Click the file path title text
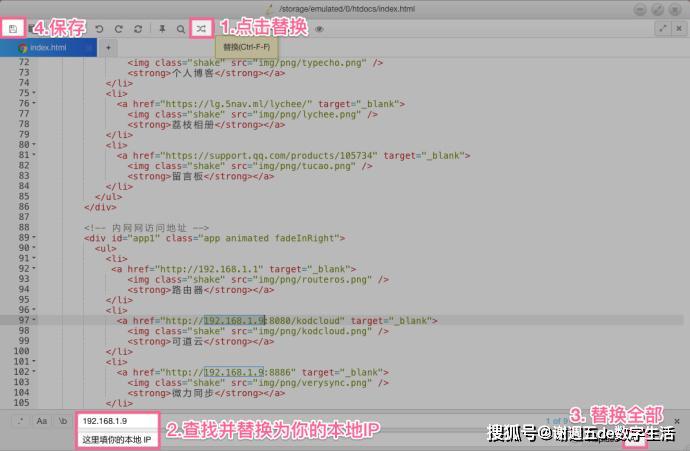The height and width of the screenshot is (451, 690). (x=347, y=9)
